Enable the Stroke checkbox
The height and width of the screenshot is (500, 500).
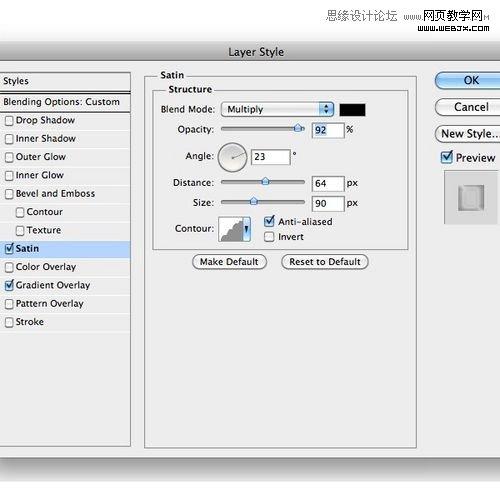pos(9,322)
